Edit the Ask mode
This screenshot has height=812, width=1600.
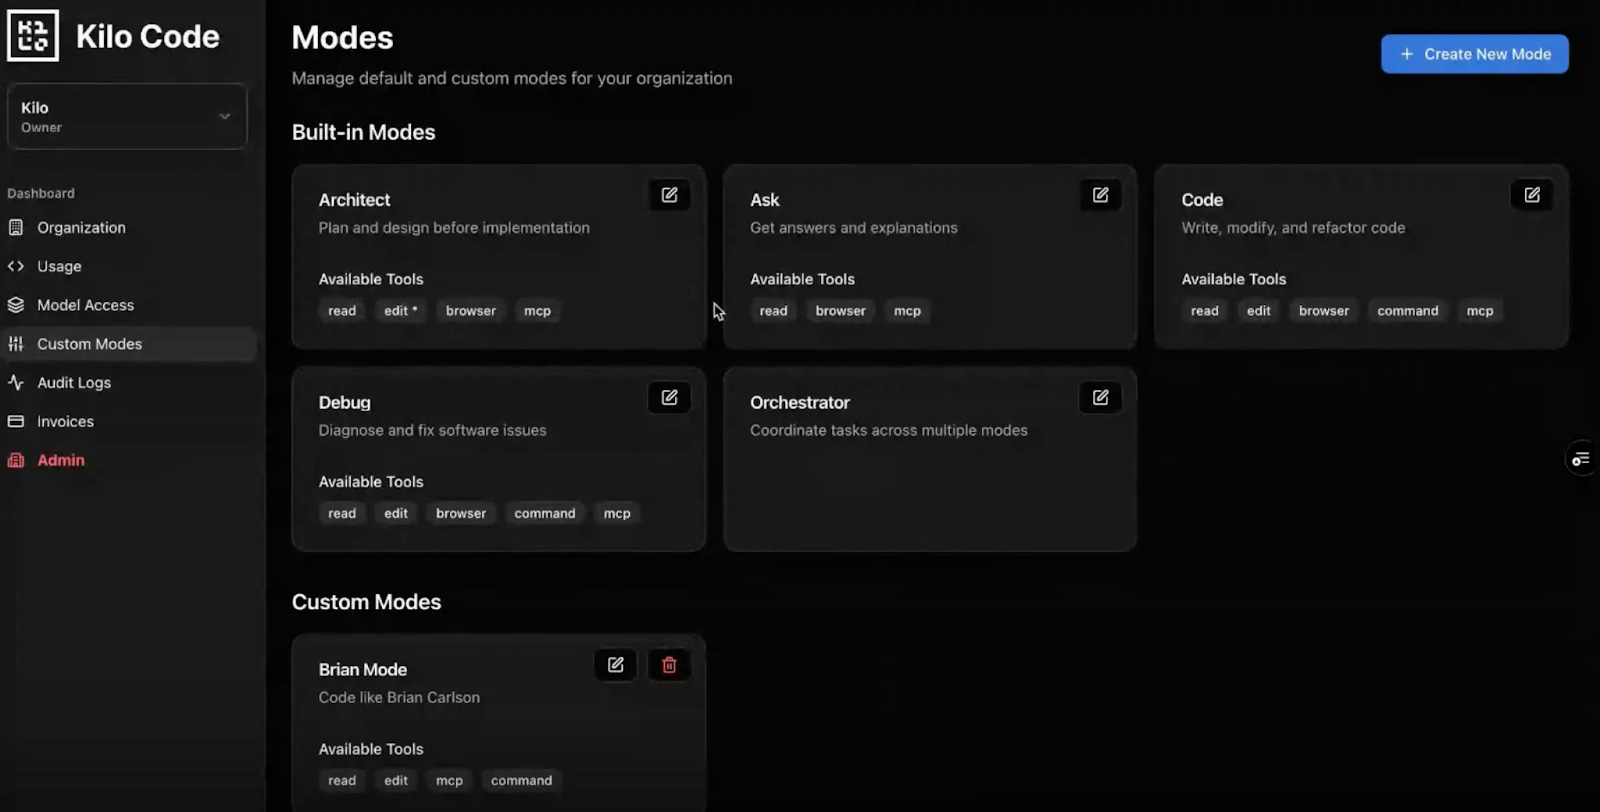(1100, 195)
